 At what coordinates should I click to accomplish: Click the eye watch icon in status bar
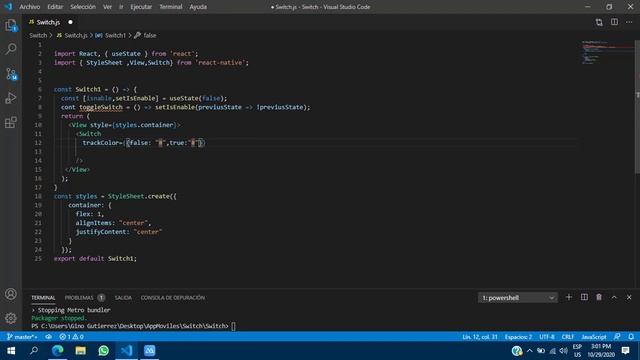point(49,337)
